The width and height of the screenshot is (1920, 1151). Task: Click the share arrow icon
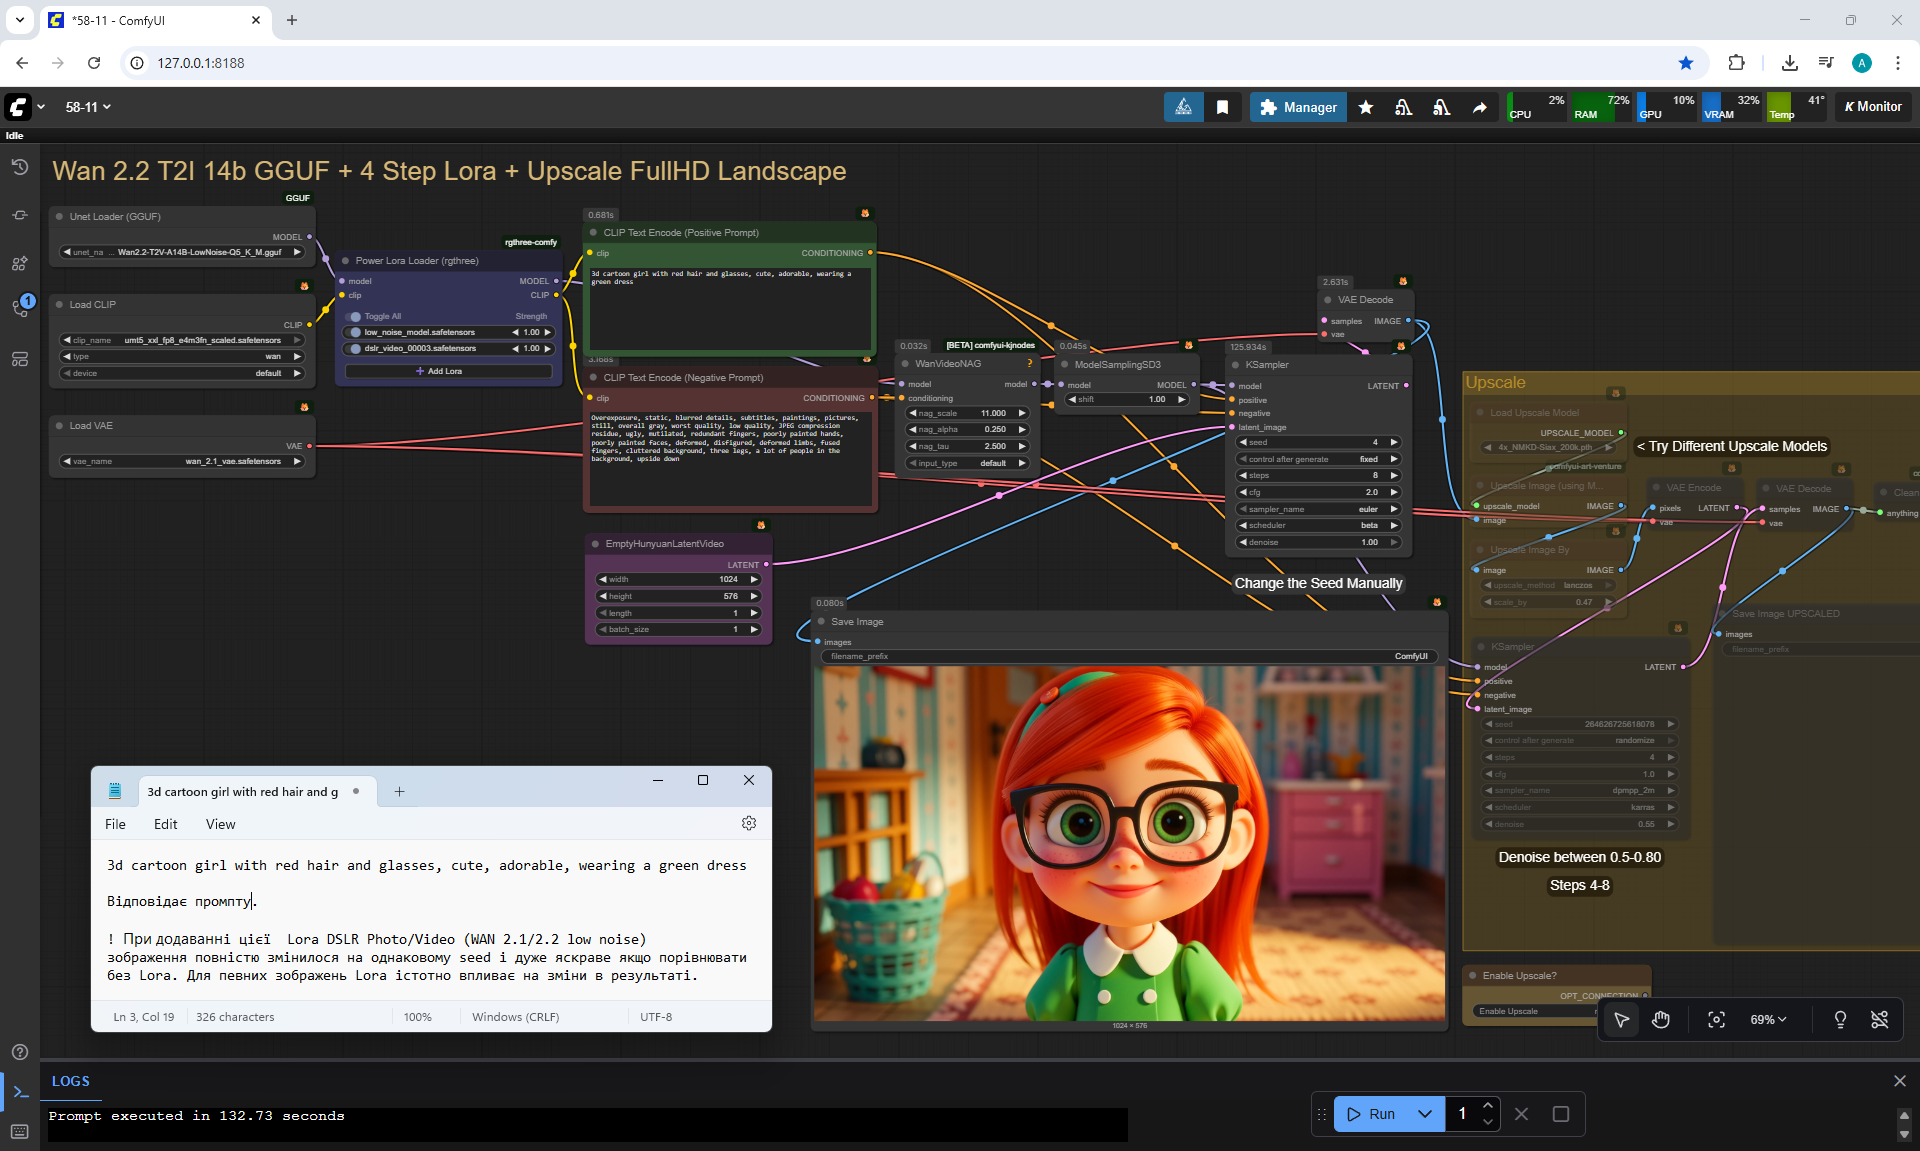click(x=1479, y=107)
